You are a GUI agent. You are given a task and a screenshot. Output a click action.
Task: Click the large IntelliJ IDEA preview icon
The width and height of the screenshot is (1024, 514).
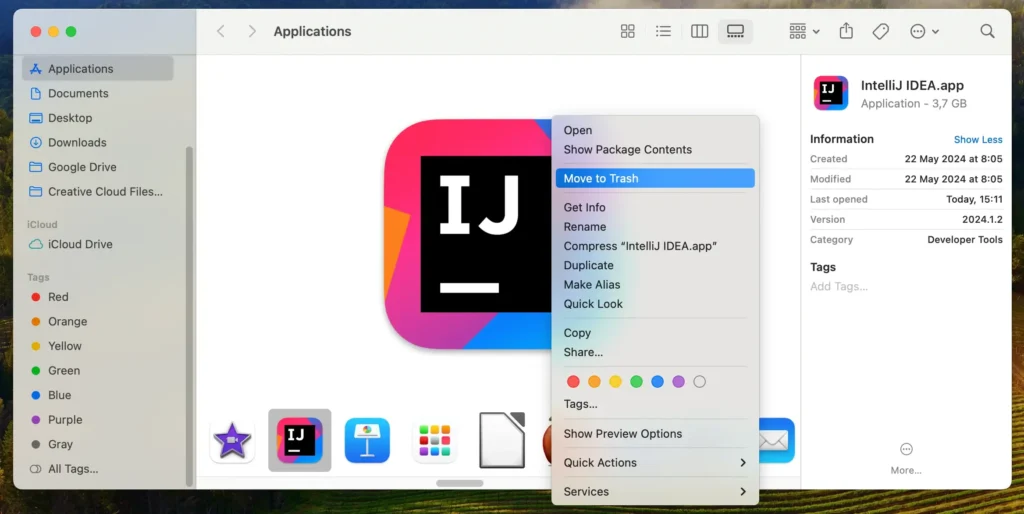click(468, 234)
